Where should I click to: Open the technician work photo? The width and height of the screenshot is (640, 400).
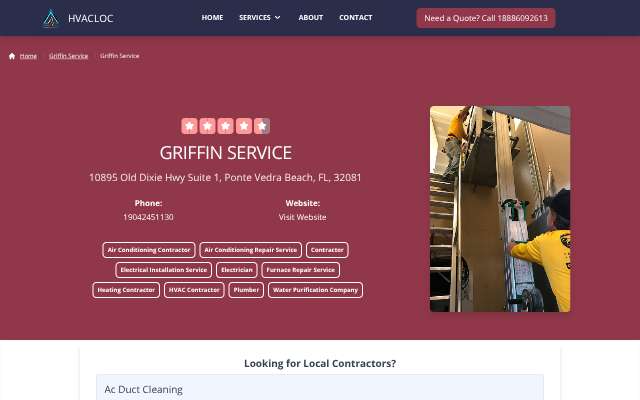point(500,209)
